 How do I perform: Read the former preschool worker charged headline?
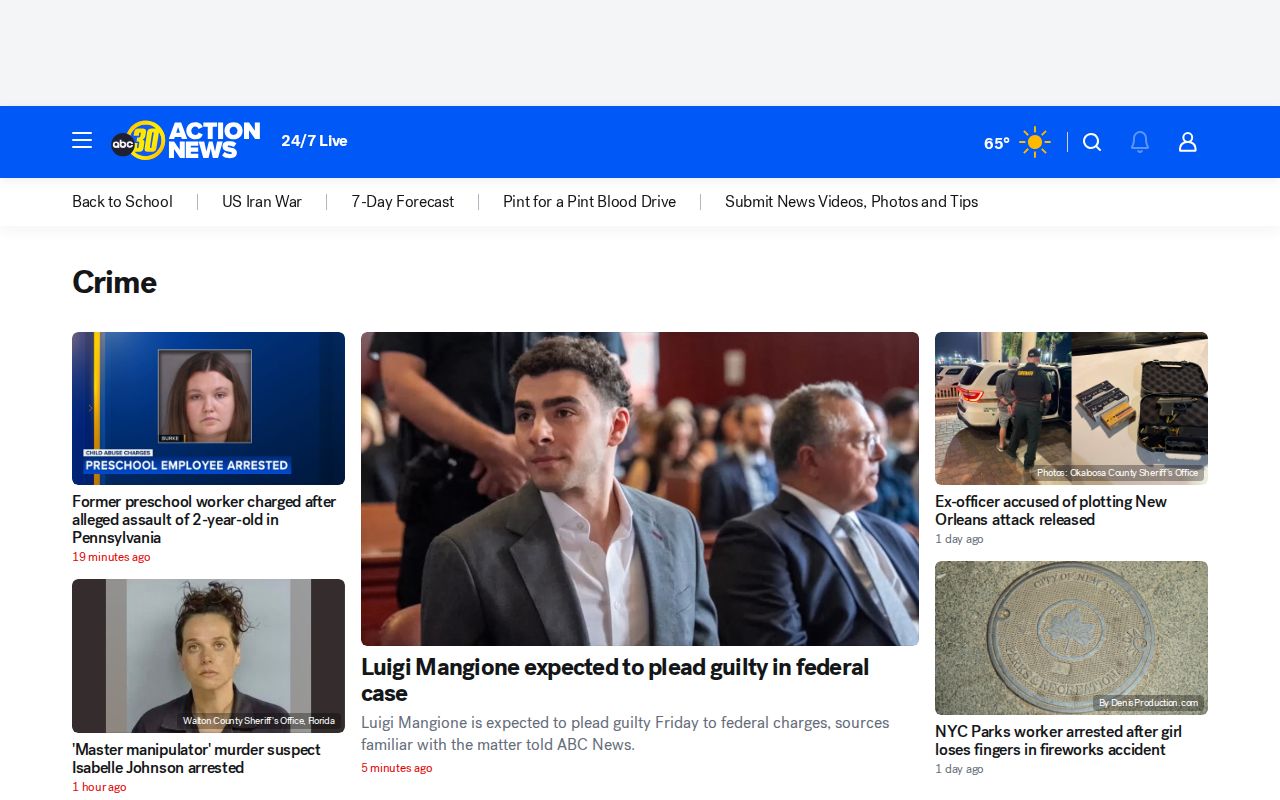pos(204,519)
